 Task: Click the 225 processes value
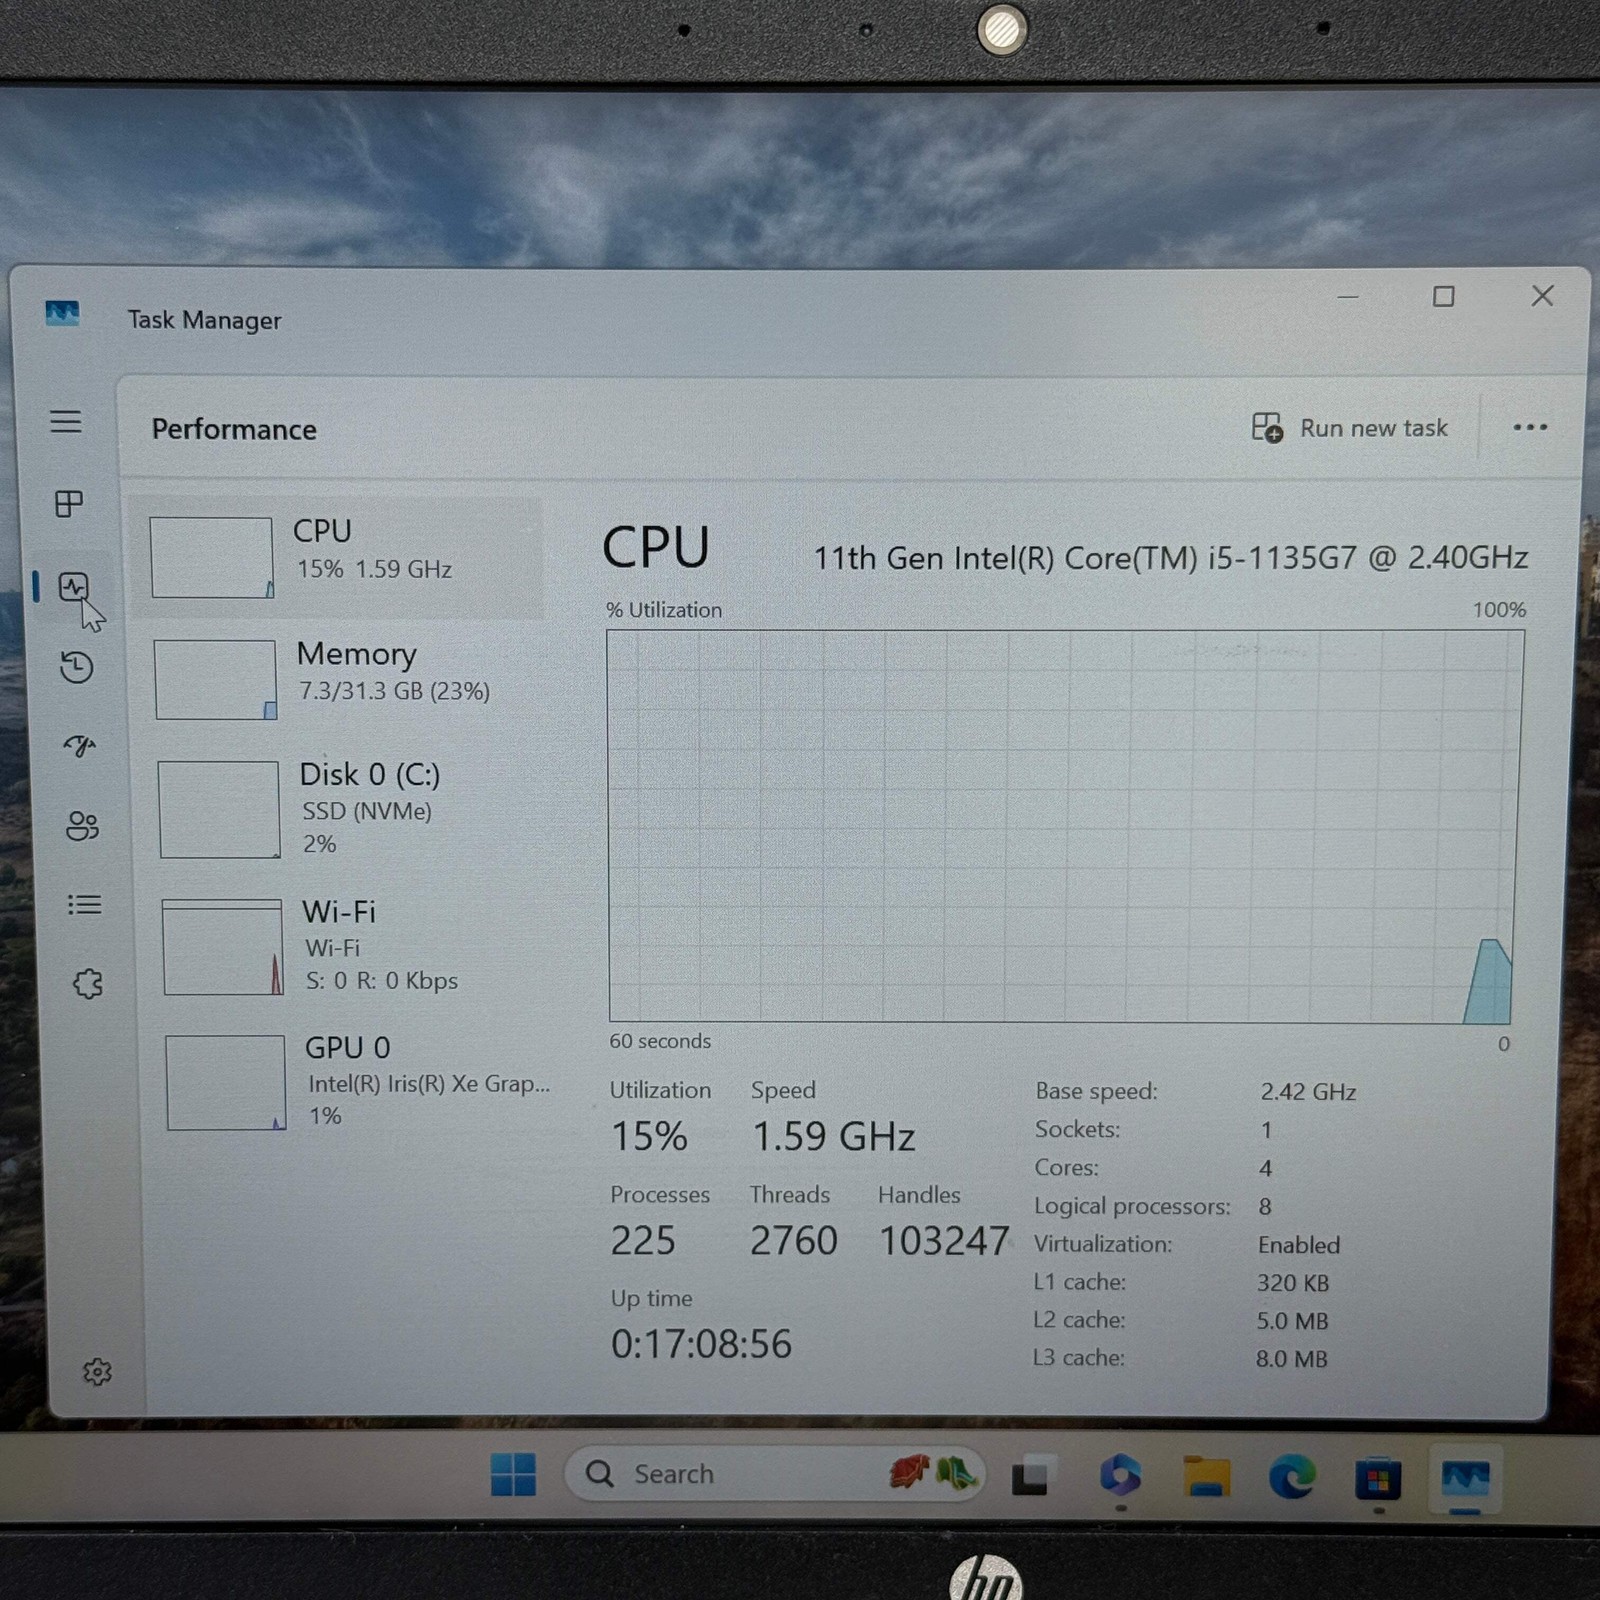point(643,1241)
